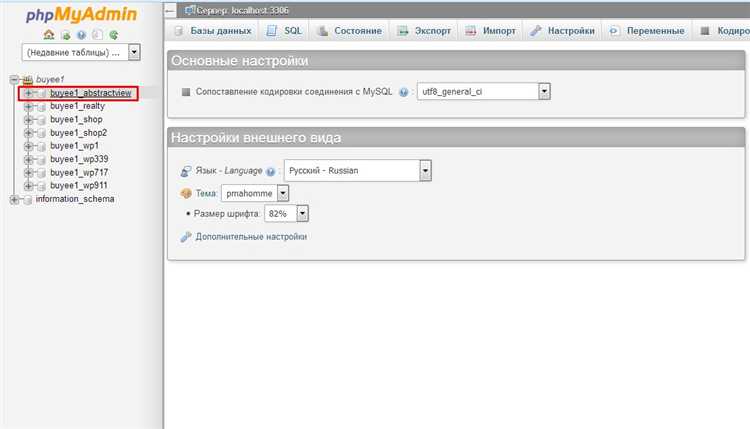The height and width of the screenshot is (429, 750).
Task: Switch to the Настройки tab
Action: coord(562,31)
